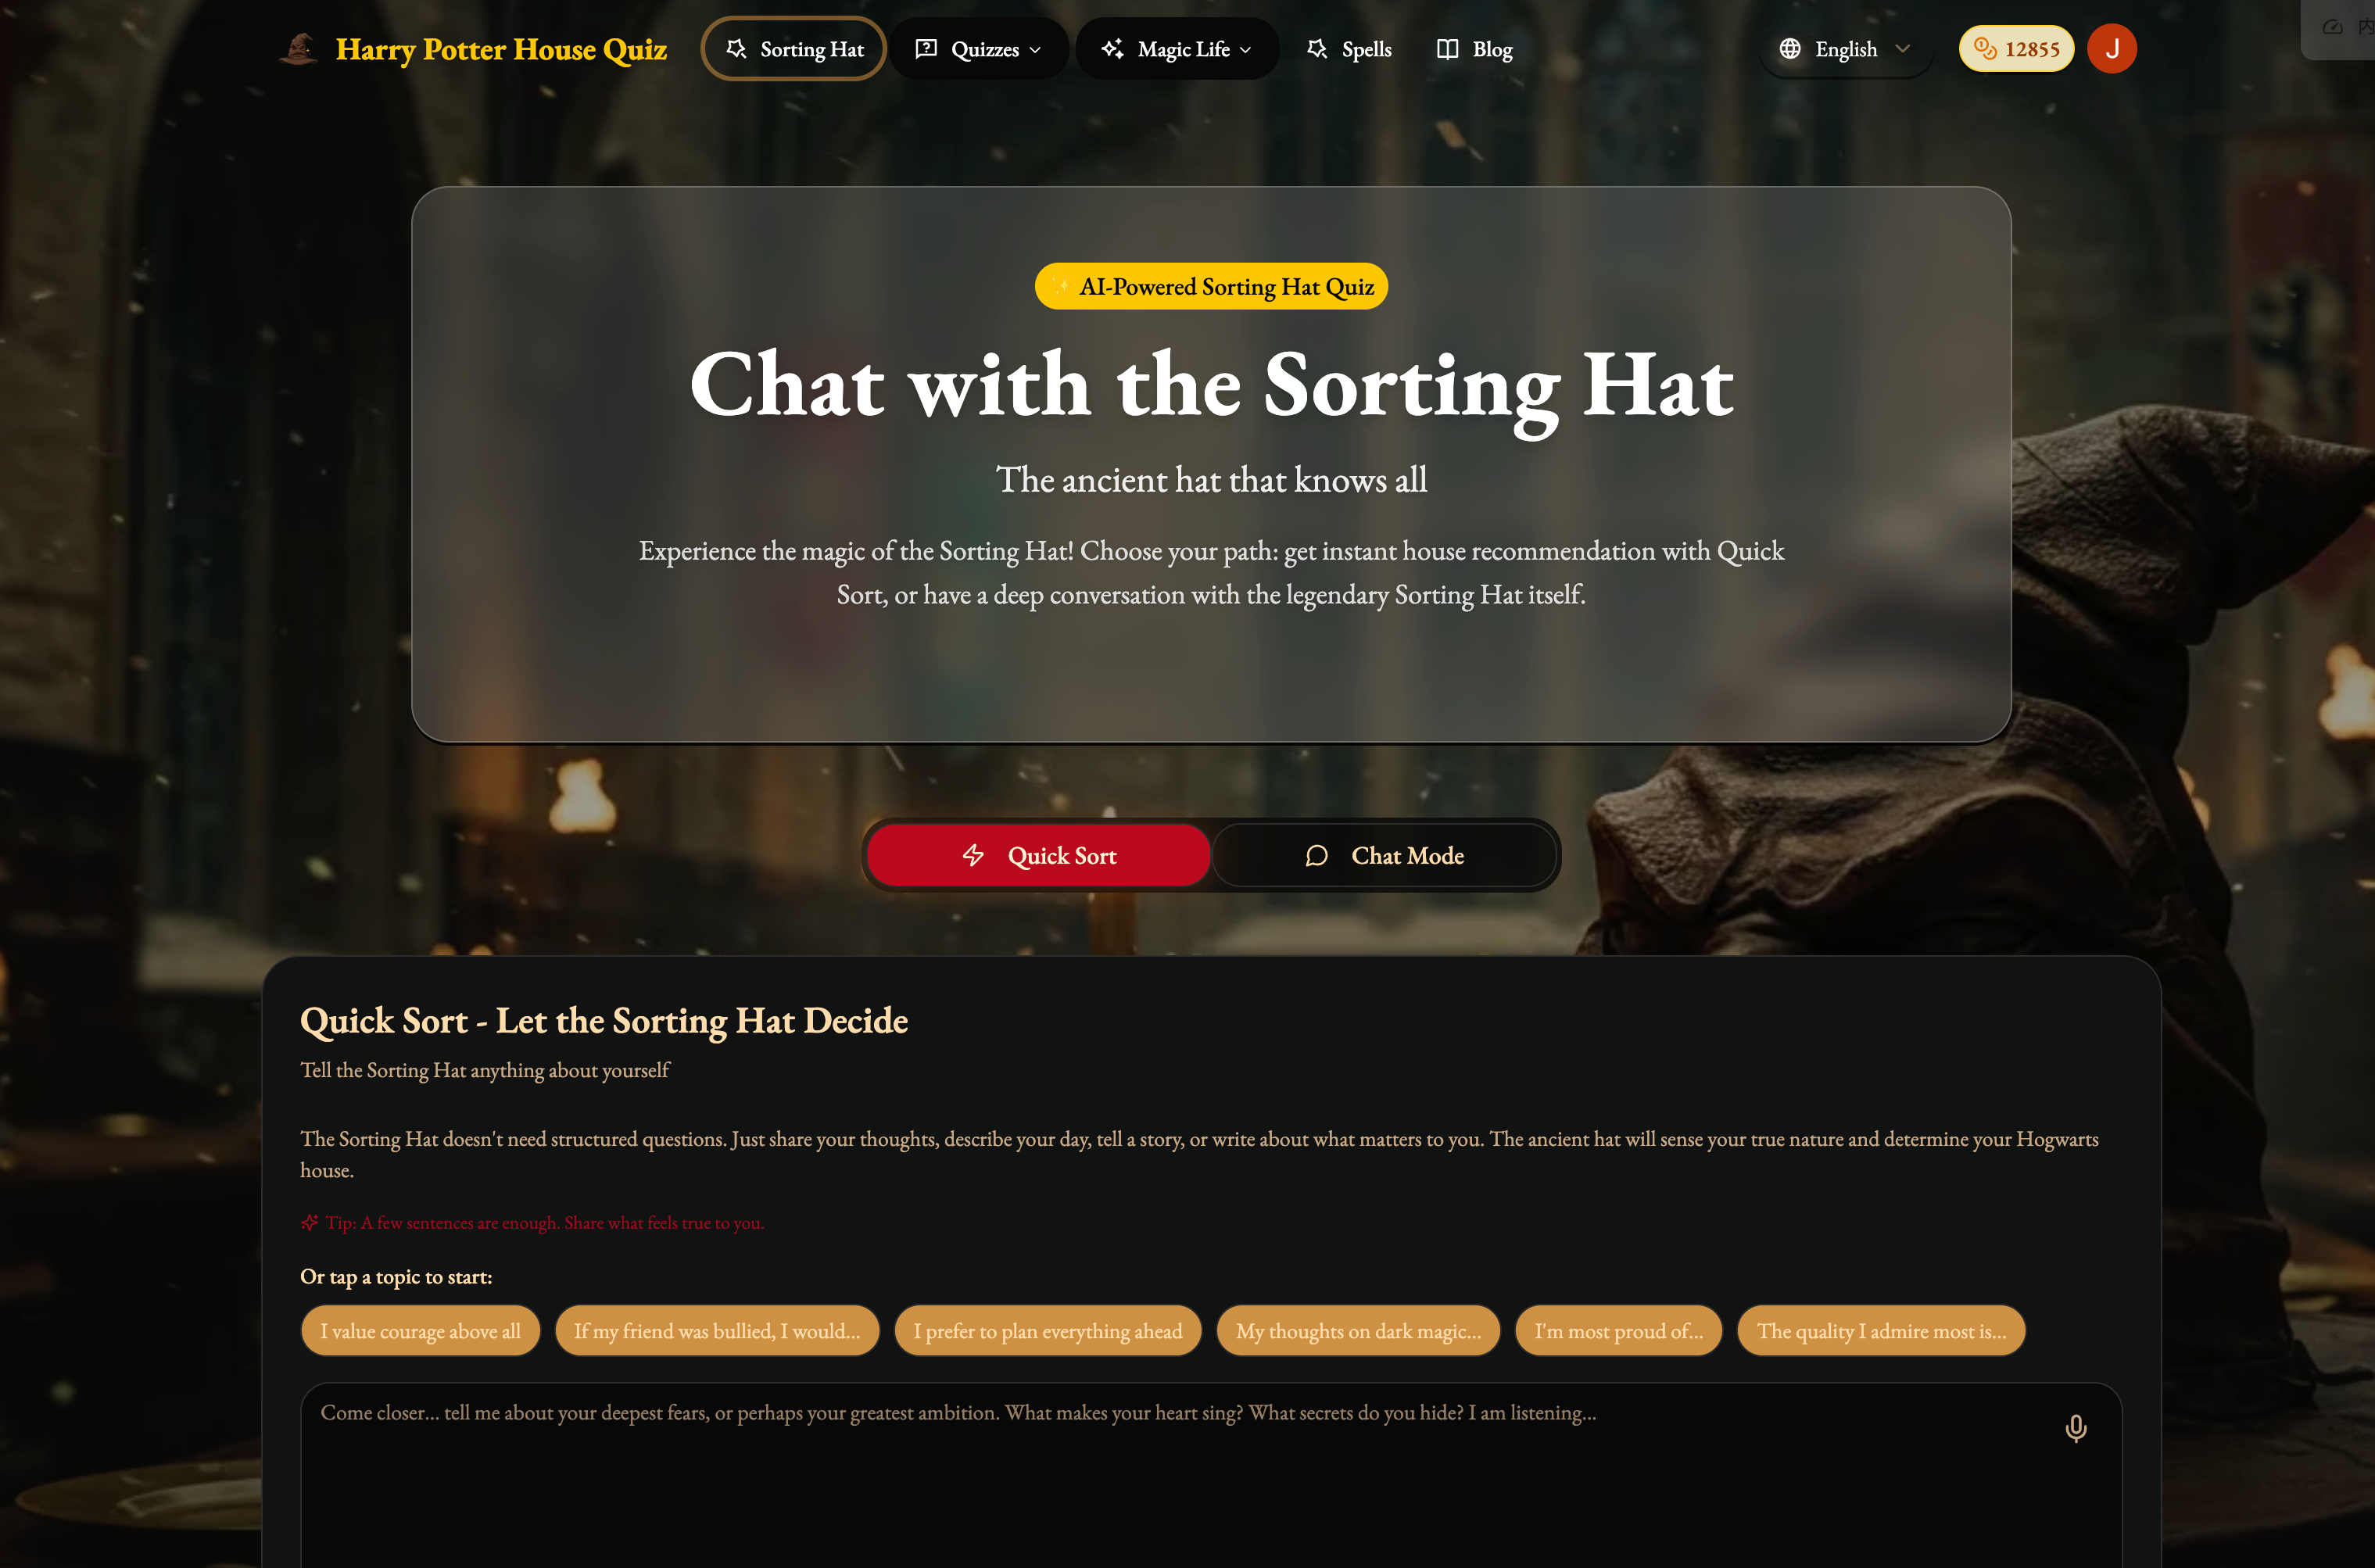
Task: Click the open-book icon next to Blog
Action: (x=1447, y=49)
